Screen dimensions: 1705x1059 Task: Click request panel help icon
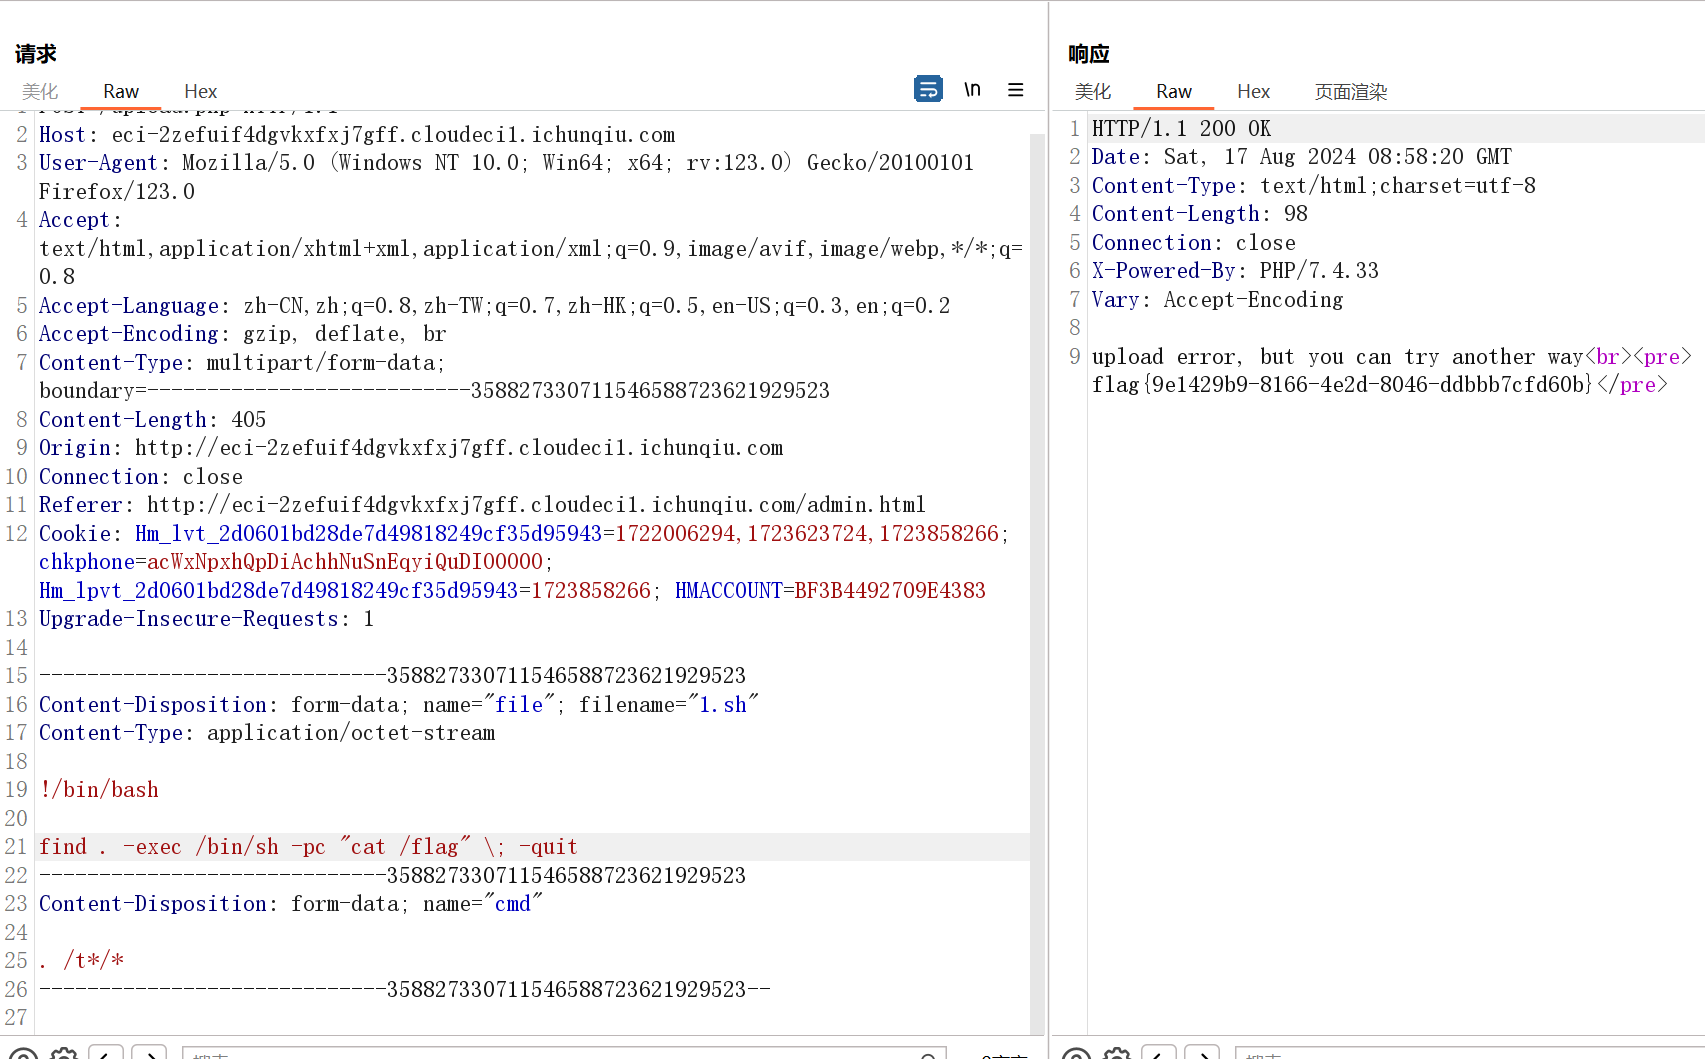tap(23, 1053)
